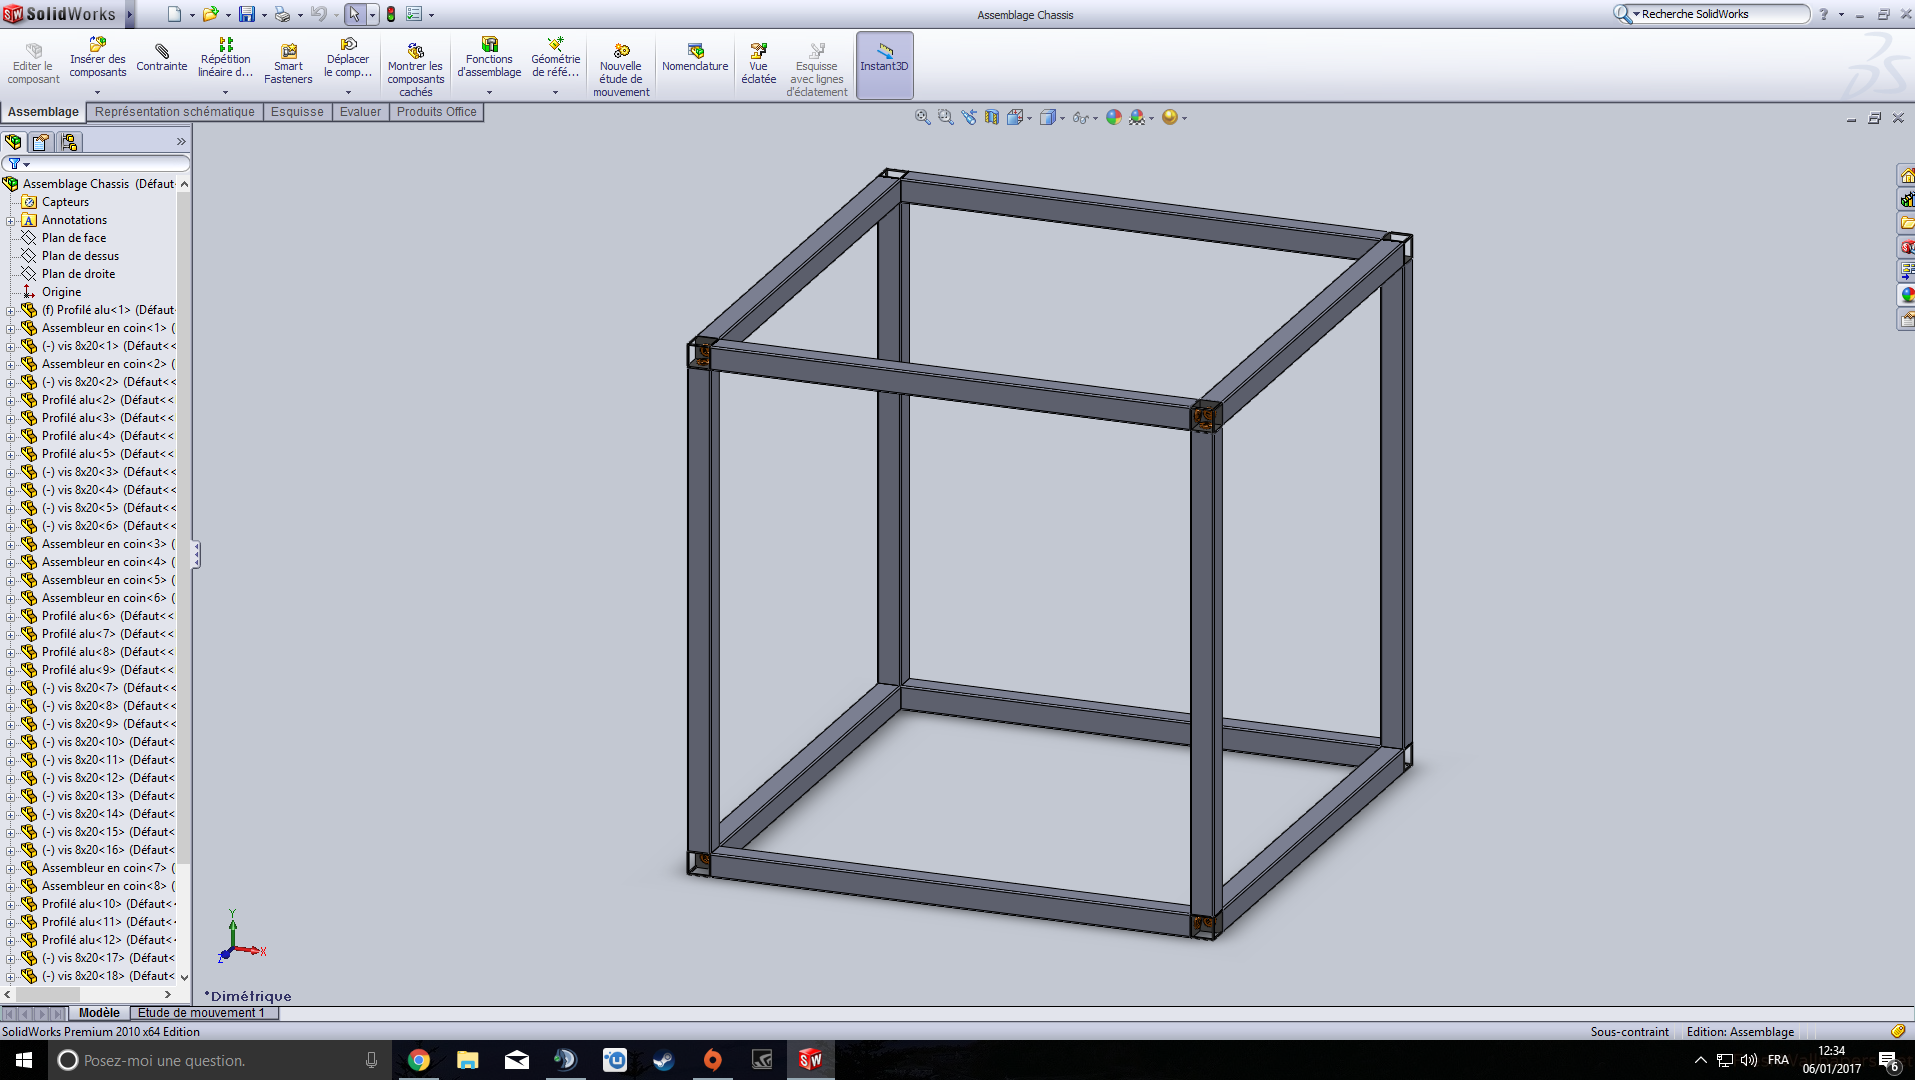Click the Zoom to fit icon
Screen dimensions: 1915x1080
point(922,117)
